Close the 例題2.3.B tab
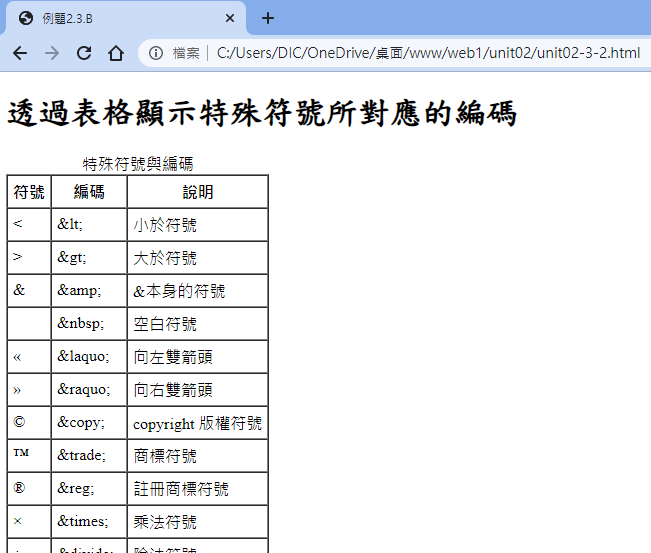Image resolution: width=651 pixels, height=553 pixels. (x=230, y=18)
